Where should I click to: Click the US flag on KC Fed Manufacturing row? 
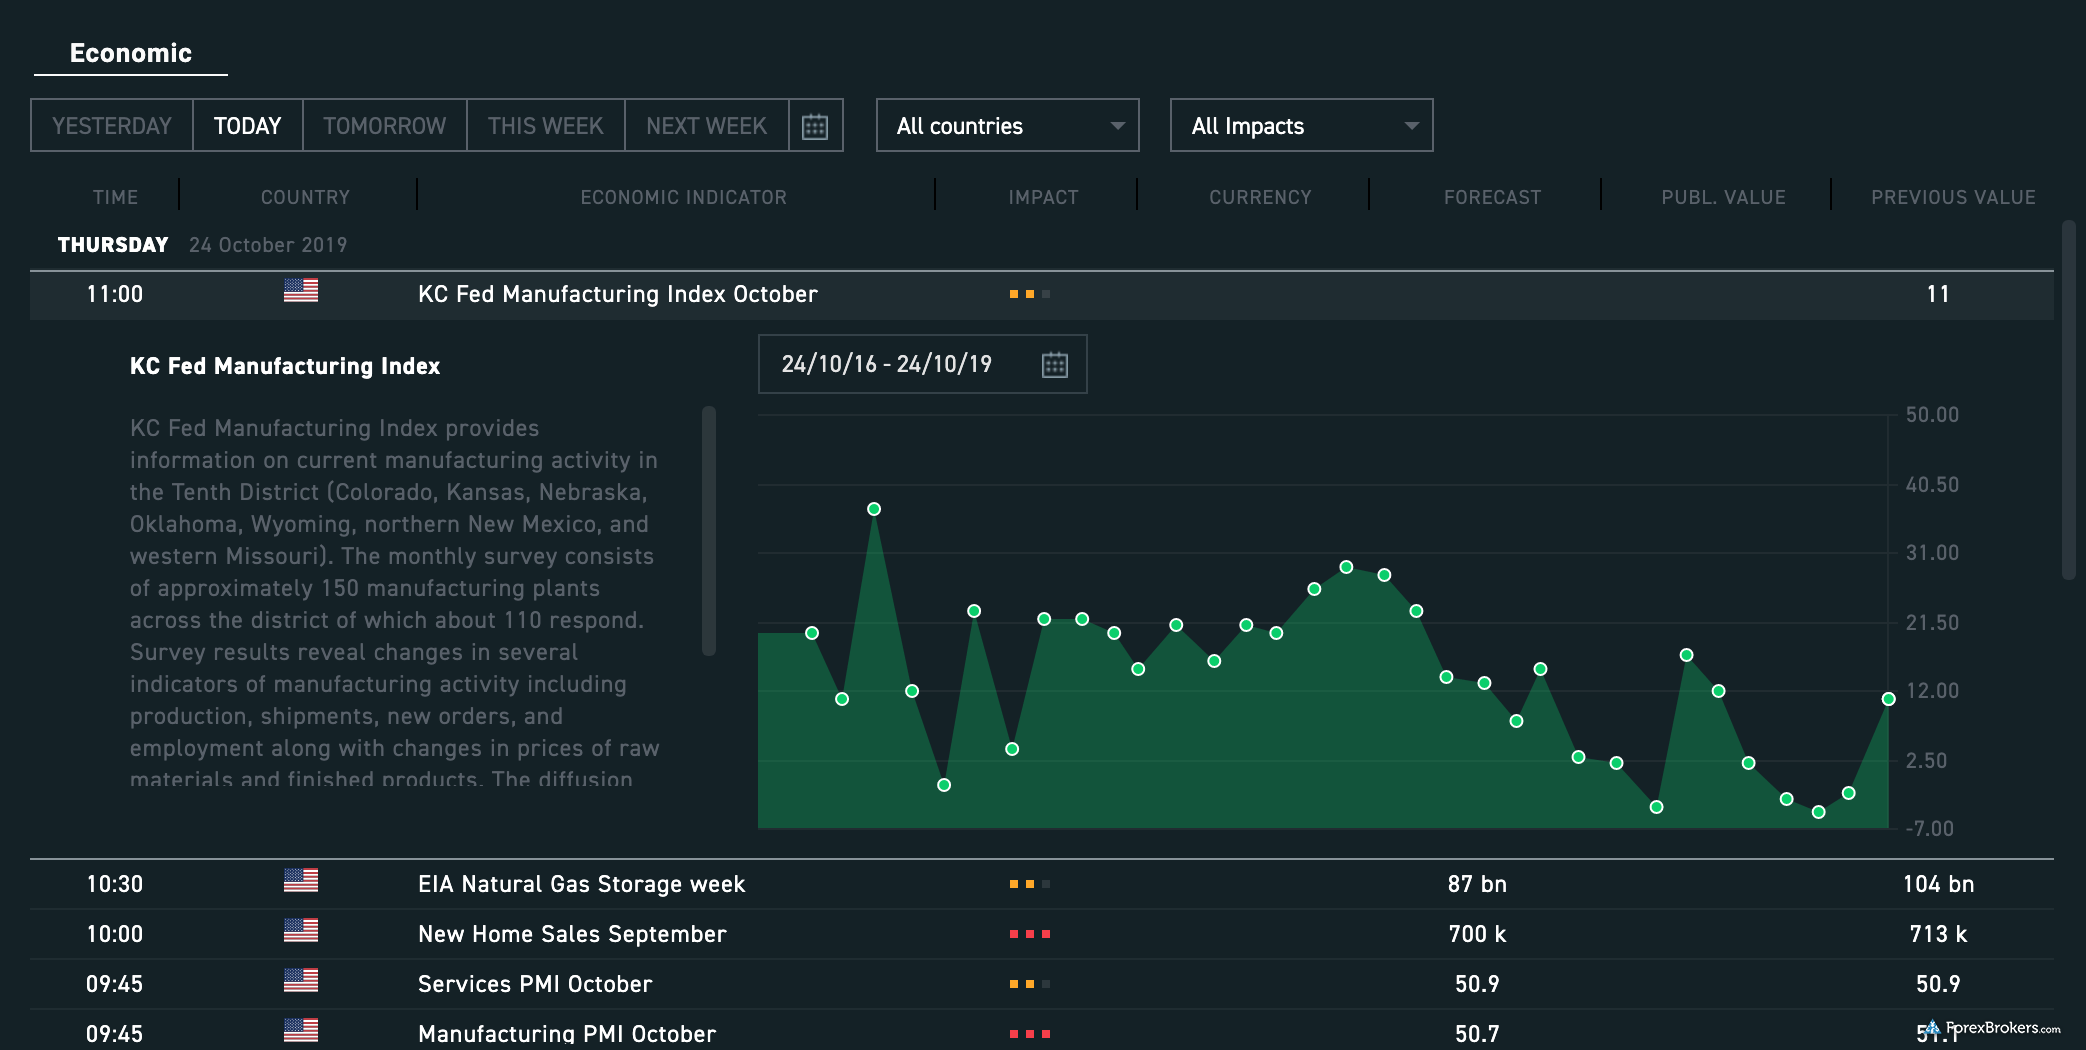(300, 292)
